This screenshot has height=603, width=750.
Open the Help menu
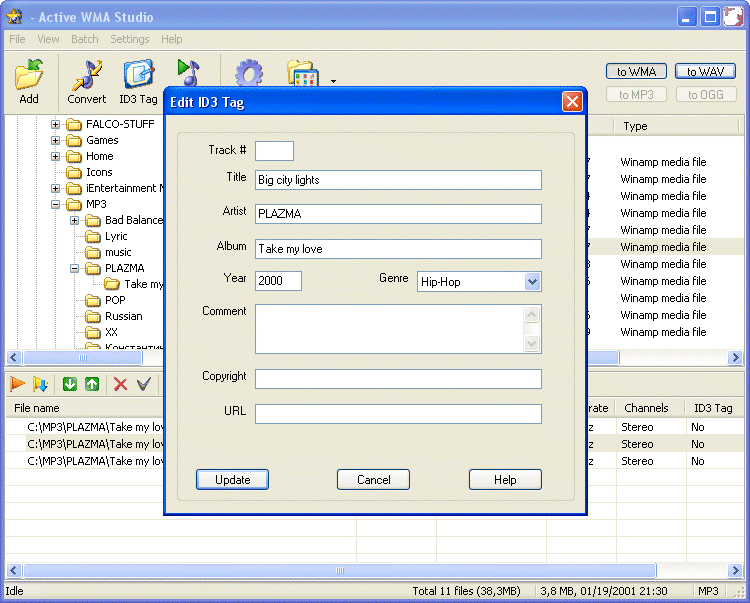171,39
